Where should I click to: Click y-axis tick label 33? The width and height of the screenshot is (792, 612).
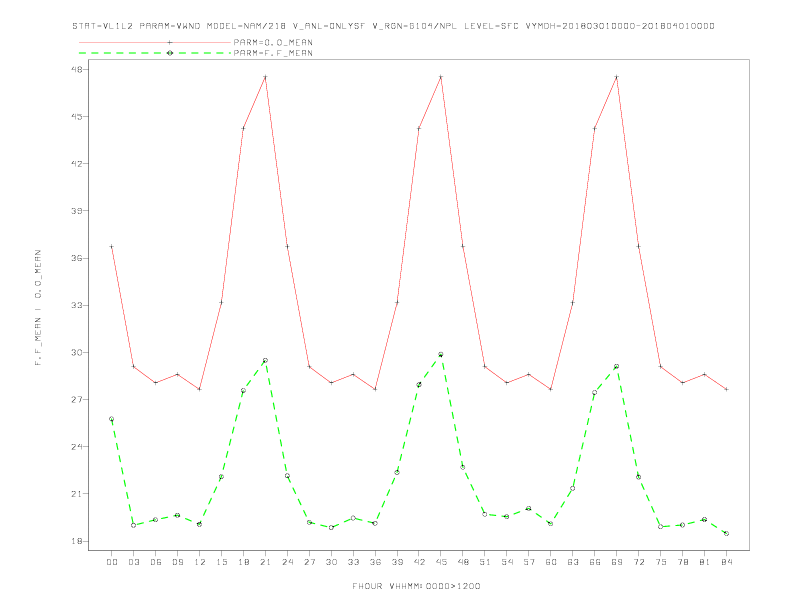pos(77,305)
